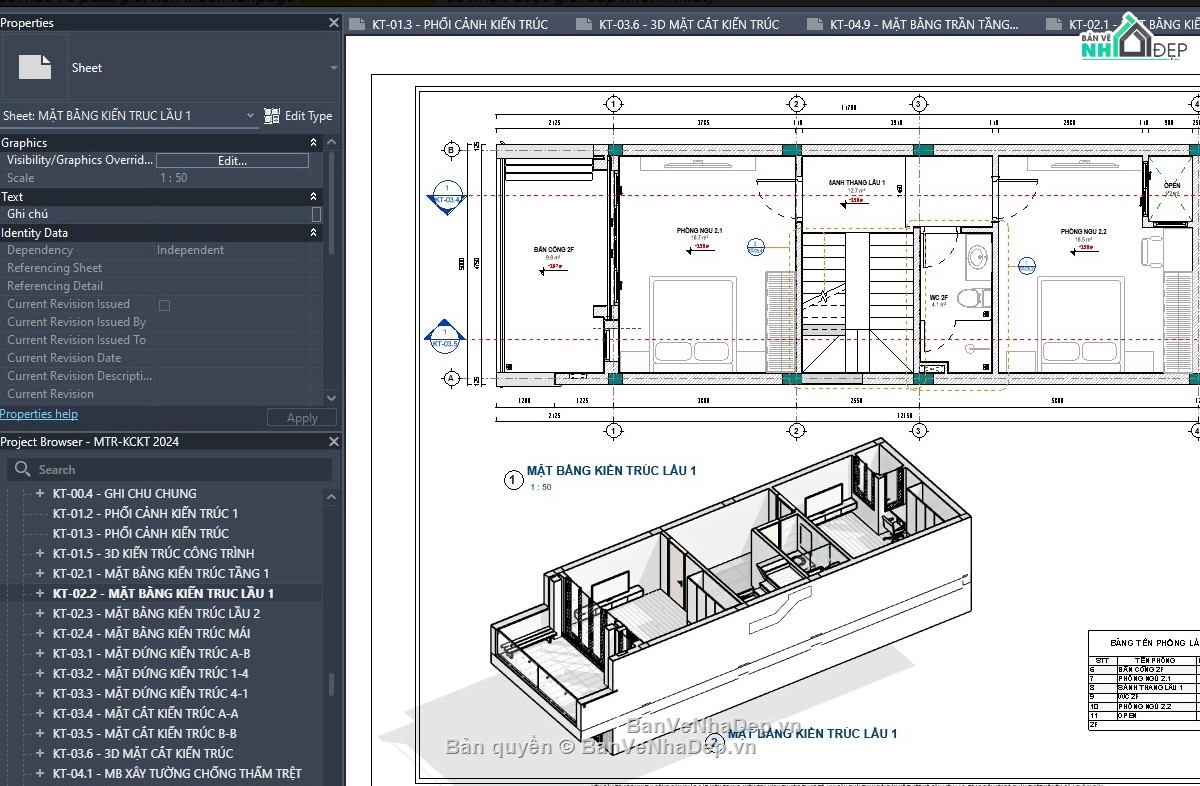Click Project Browser scroll-up arrow
Viewport: 1200px width, 786px height.
332,496
